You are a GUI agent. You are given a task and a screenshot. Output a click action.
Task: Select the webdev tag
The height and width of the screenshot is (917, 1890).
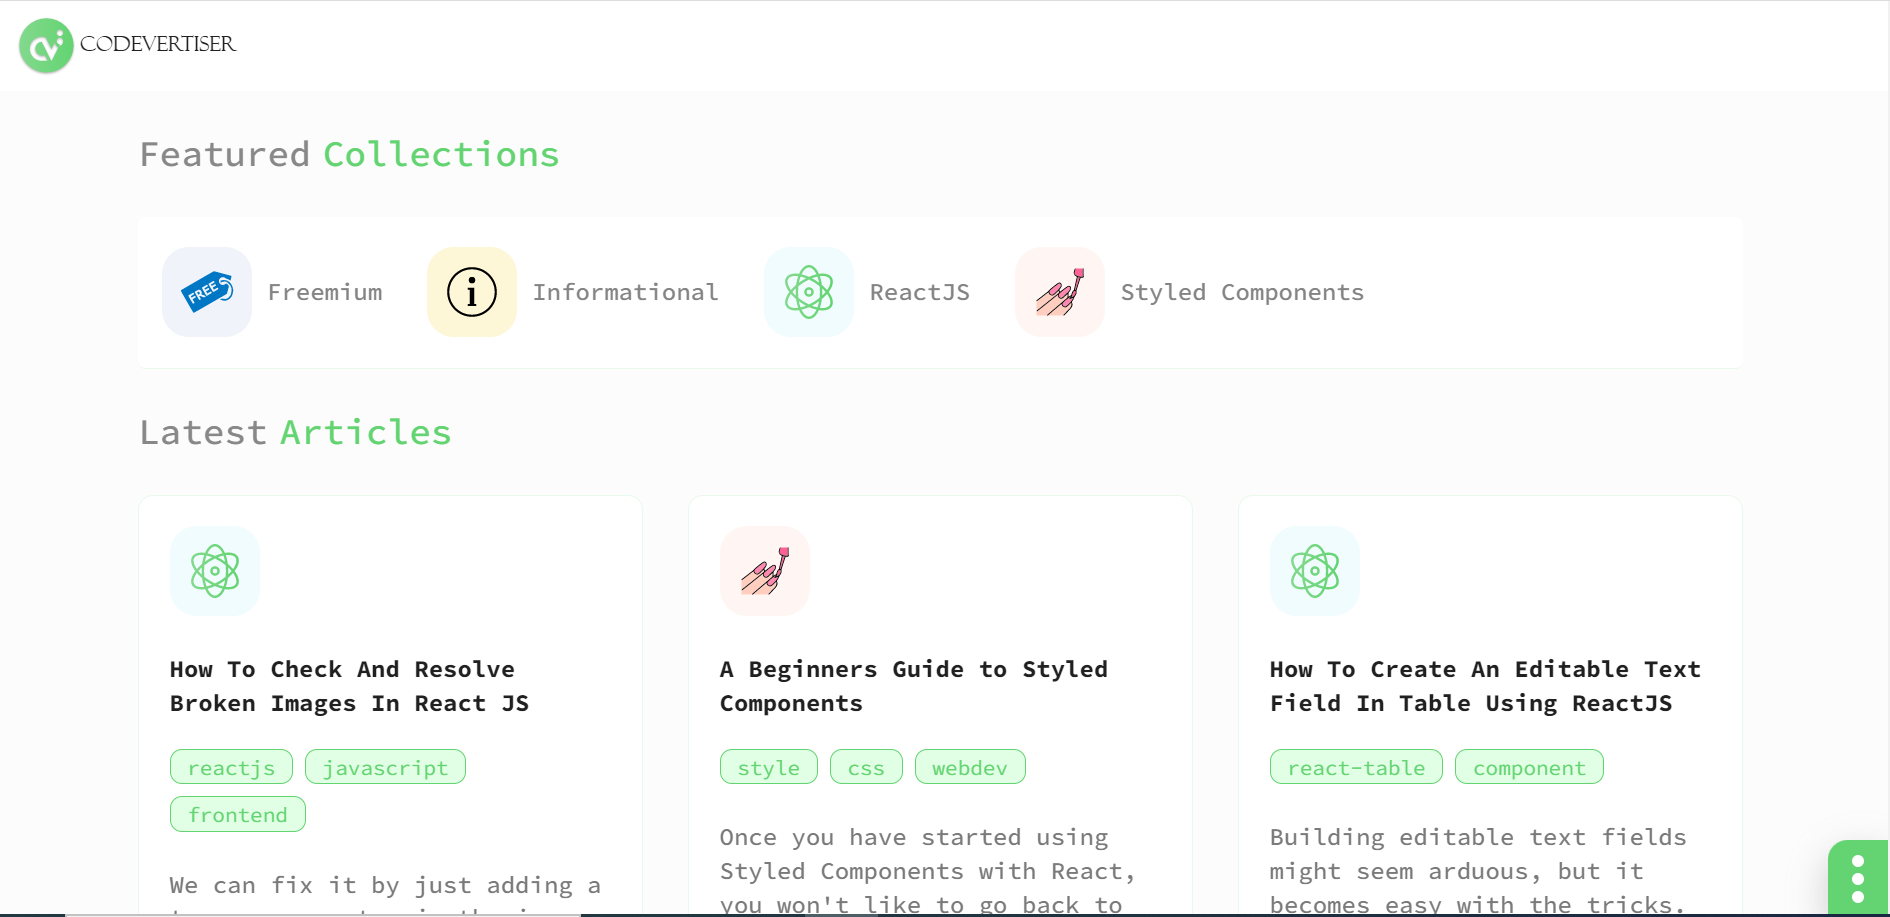click(x=970, y=767)
